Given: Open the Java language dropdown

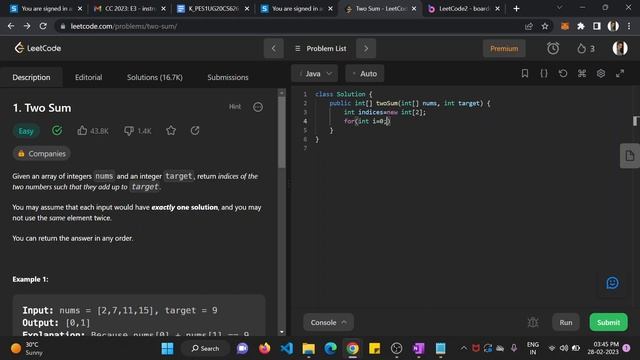Looking at the screenshot, I should [x=315, y=73].
